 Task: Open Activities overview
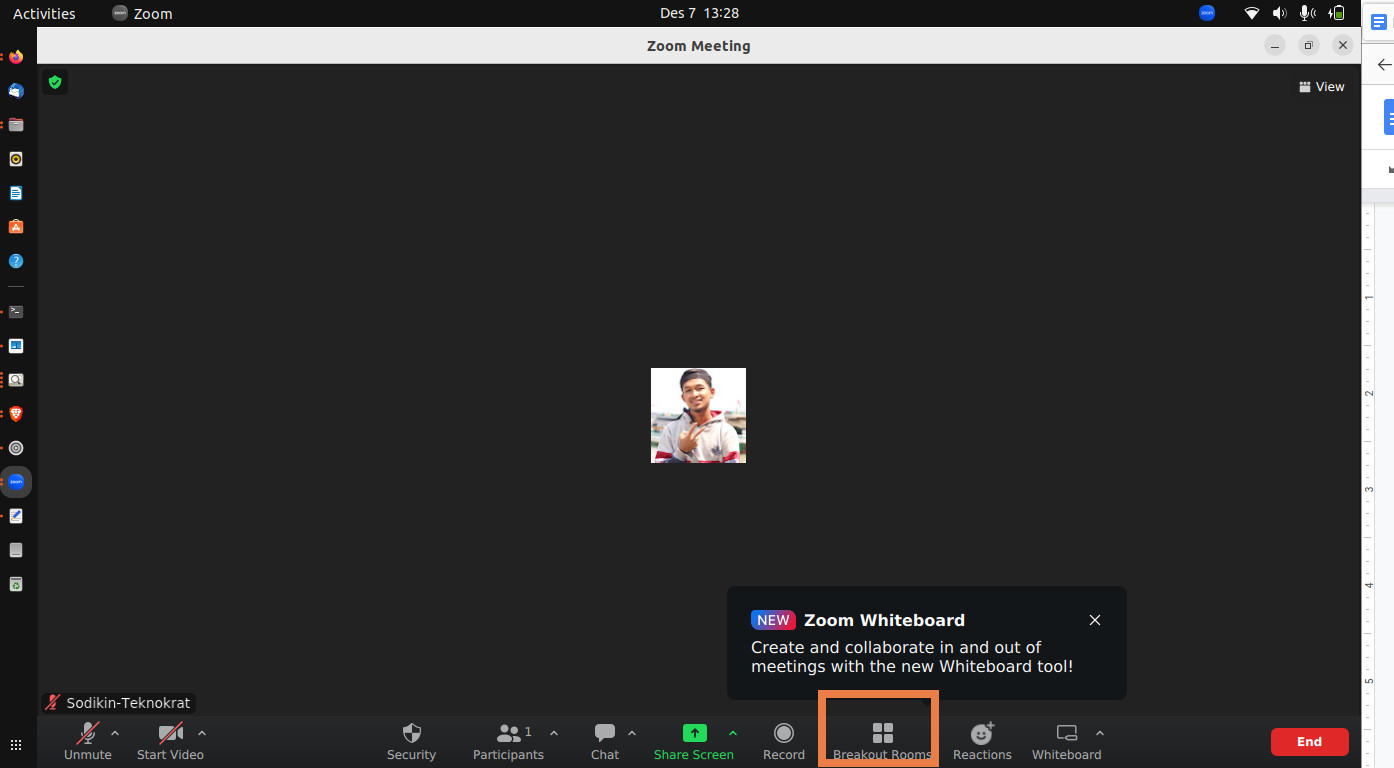44,13
